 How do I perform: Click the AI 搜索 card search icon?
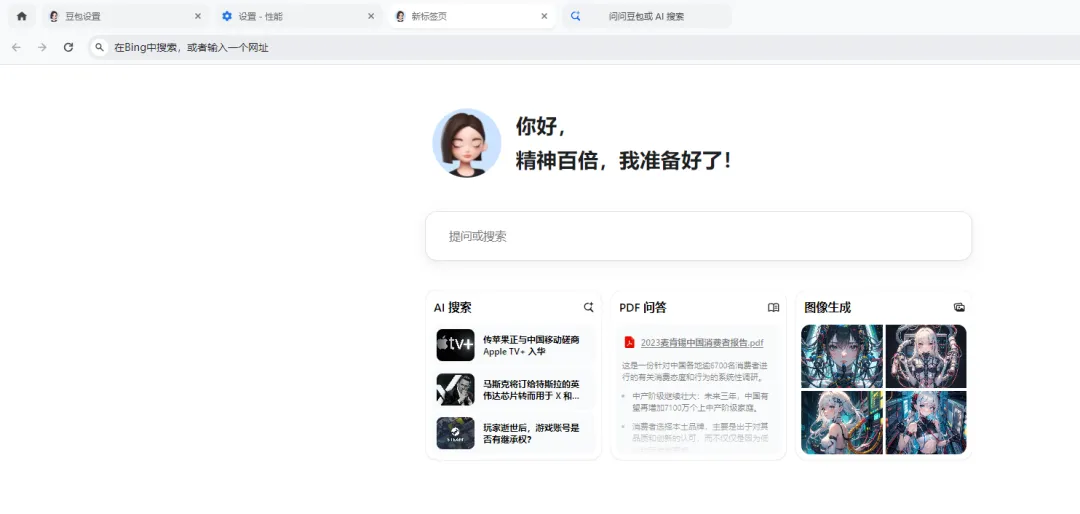(589, 307)
